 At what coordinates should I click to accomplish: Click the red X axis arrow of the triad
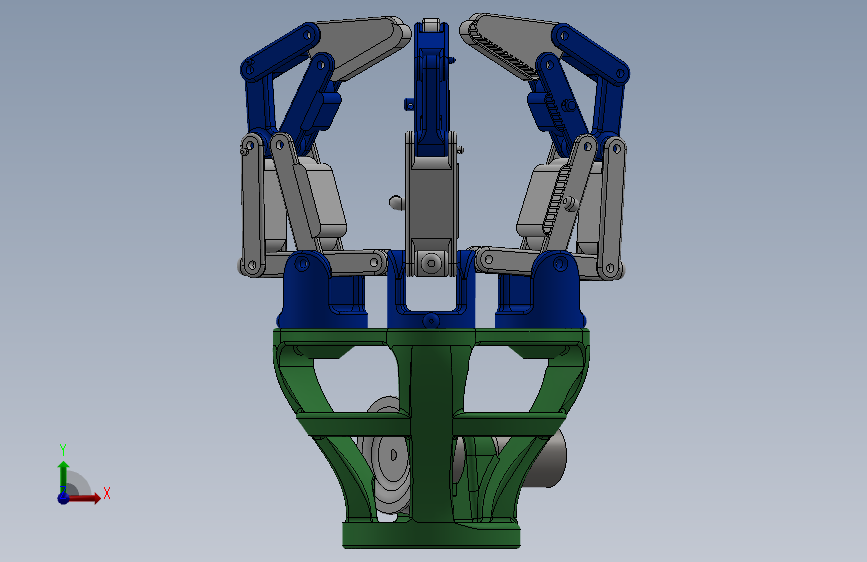(83, 498)
